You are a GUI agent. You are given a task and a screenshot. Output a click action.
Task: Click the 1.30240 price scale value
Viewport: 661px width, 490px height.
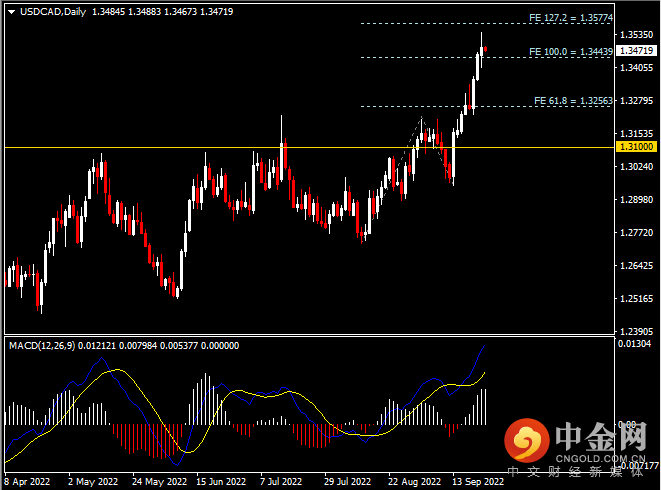point(637,167)
